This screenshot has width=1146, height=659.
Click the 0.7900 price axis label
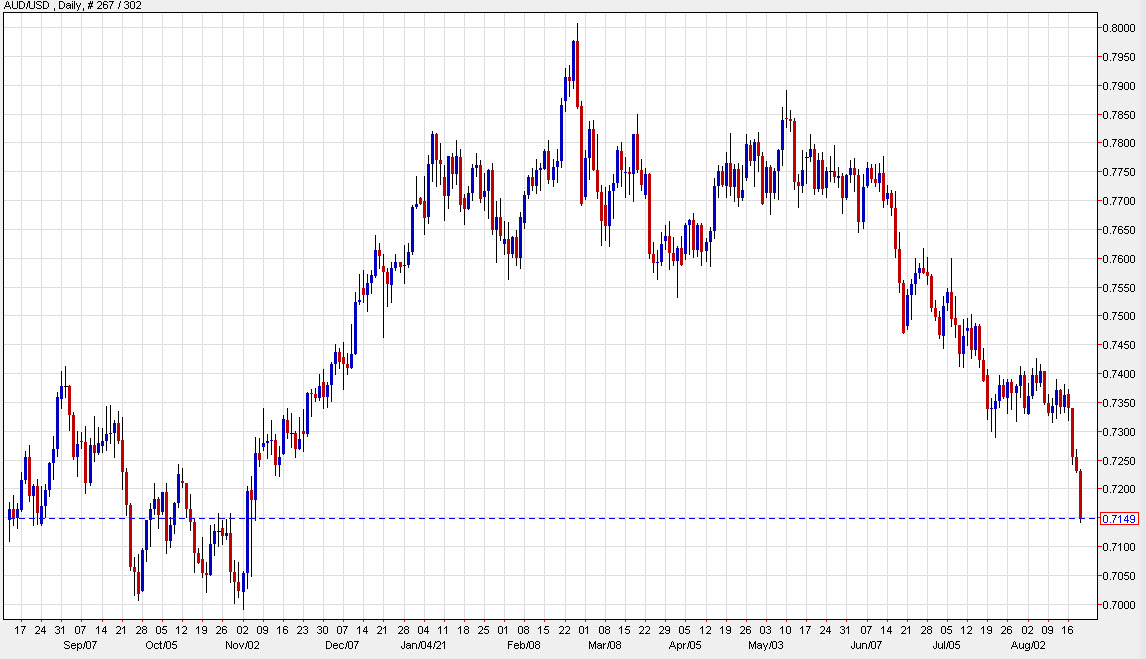pyautogui.click(x=1117, y=85)
